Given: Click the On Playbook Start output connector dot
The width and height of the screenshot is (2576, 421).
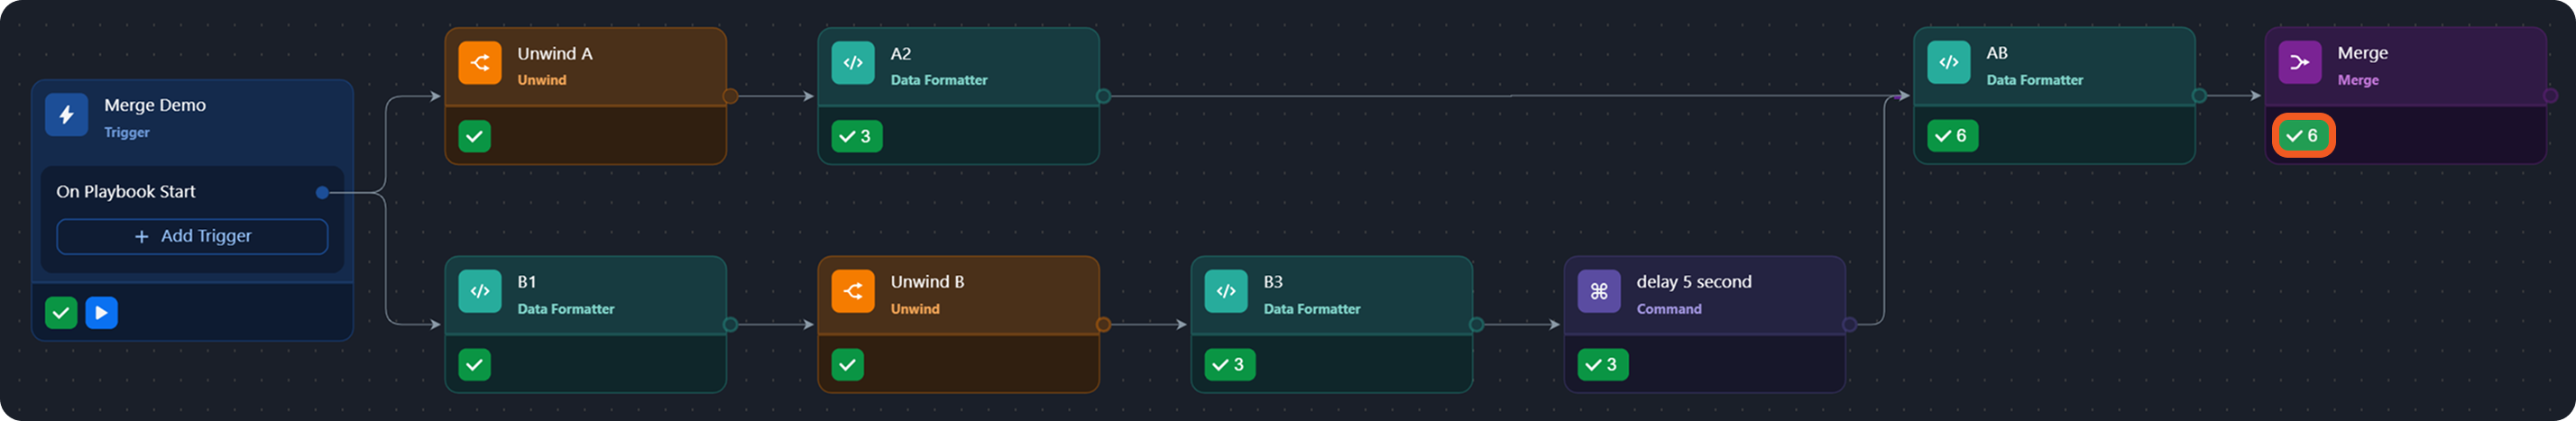Looking at the screenshot, I should (x=322, y=192).
